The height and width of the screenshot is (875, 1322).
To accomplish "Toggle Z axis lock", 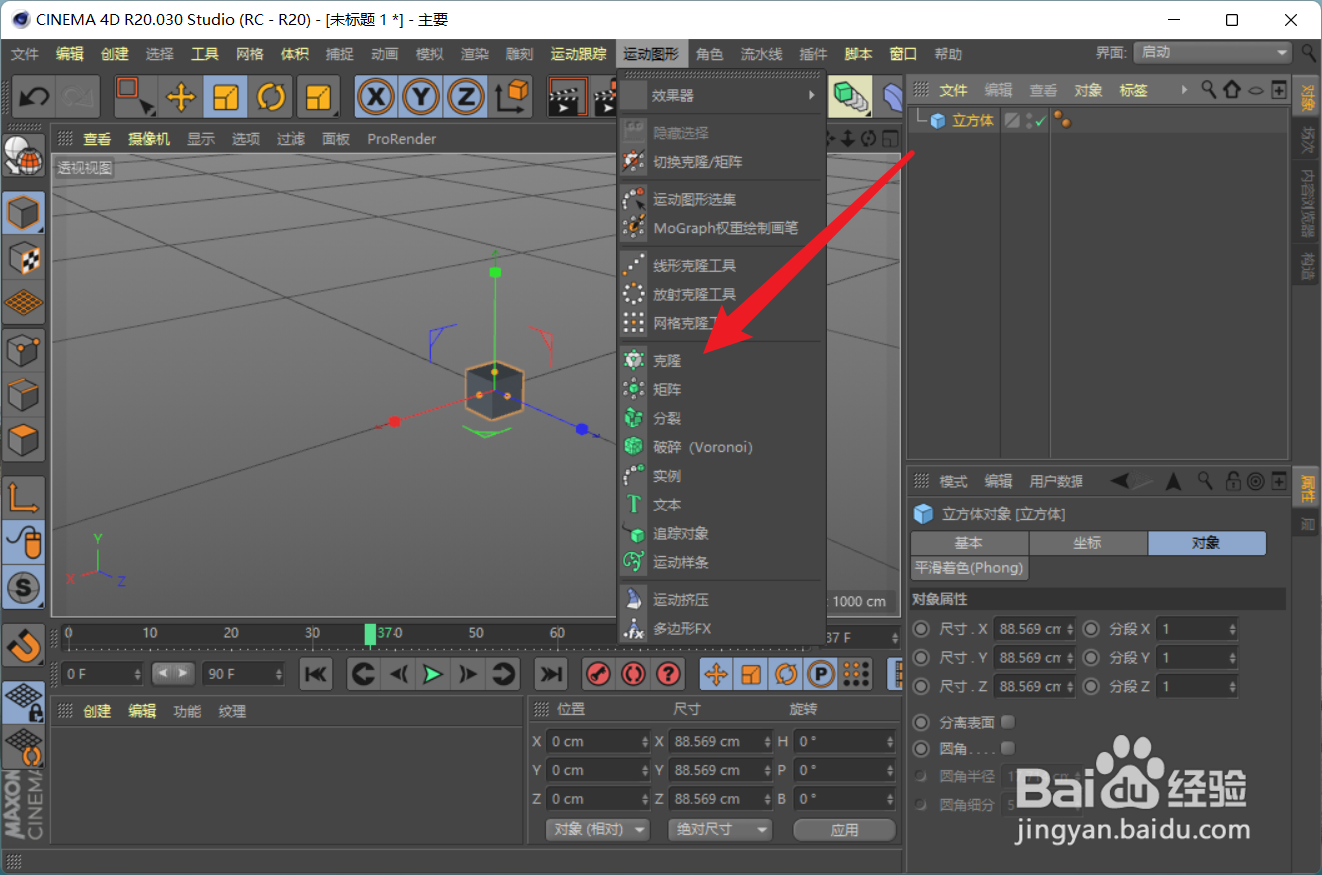I will tap(466, 97).
